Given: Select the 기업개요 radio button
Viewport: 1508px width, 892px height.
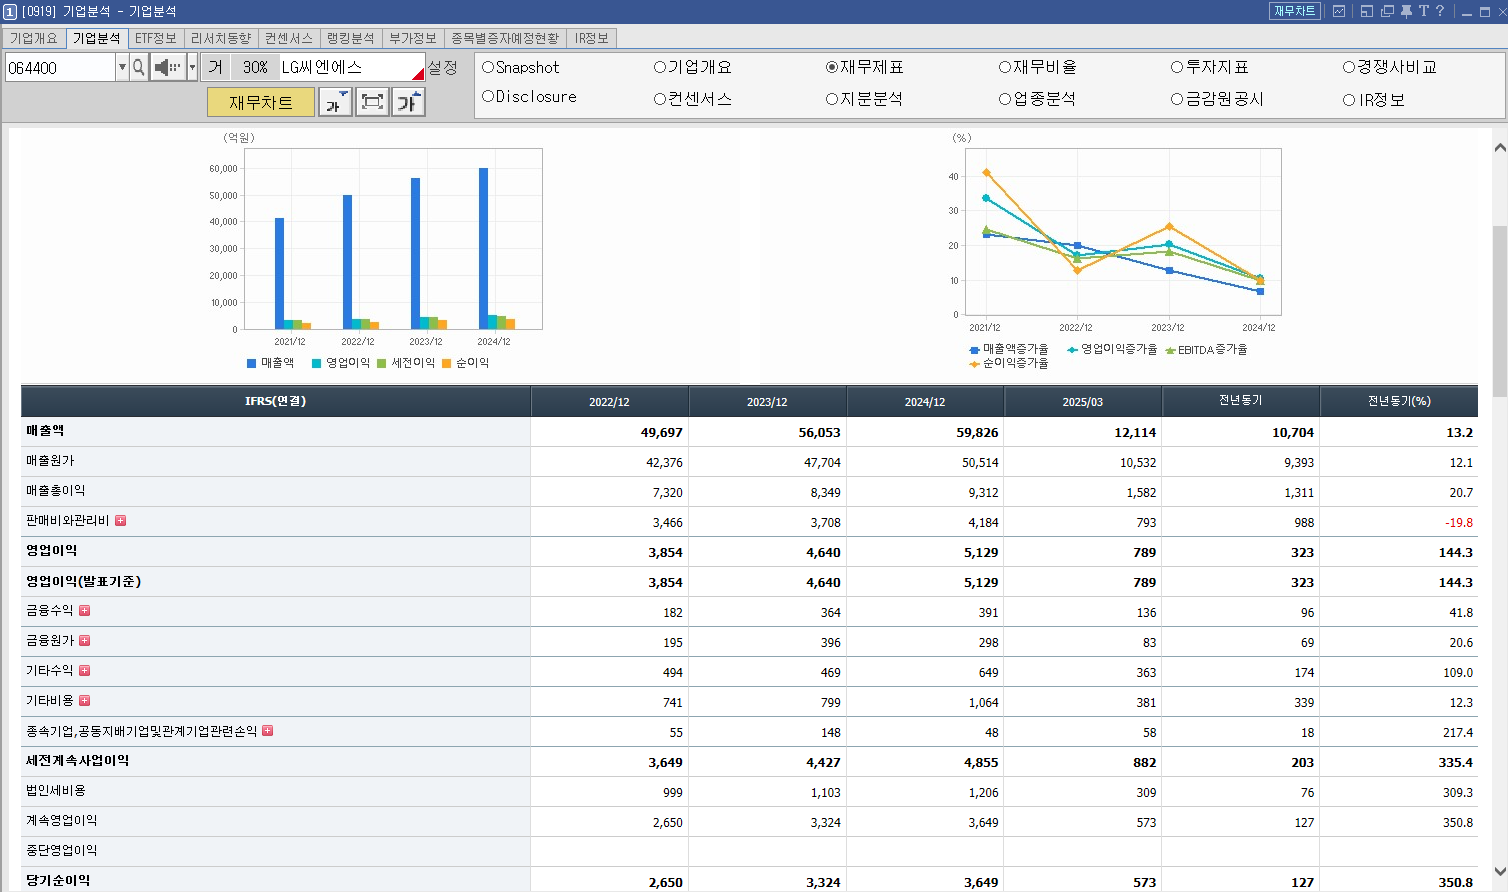Looking at the screenshot, I should click(660, 67).
